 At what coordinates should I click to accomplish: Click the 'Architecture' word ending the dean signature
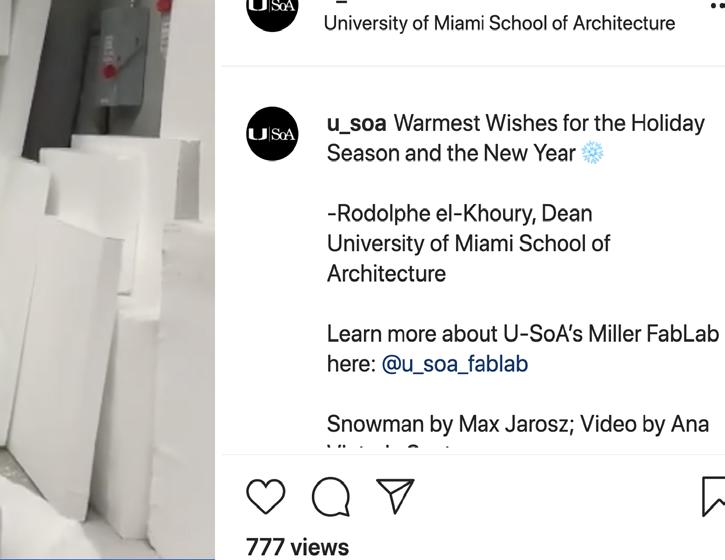pos(387,274)
